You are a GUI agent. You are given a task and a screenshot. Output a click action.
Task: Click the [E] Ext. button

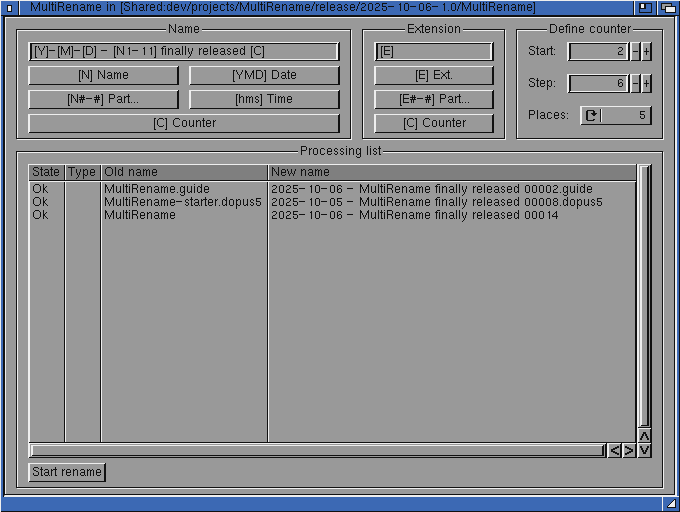pyautogui.click(x=434, y=75)
